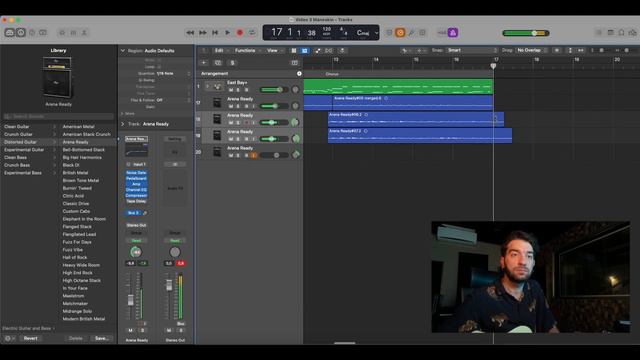Viewport: 640px width, 360px height.
Task: Select Crunch Guitar category in Library
Action: [18, 134]
